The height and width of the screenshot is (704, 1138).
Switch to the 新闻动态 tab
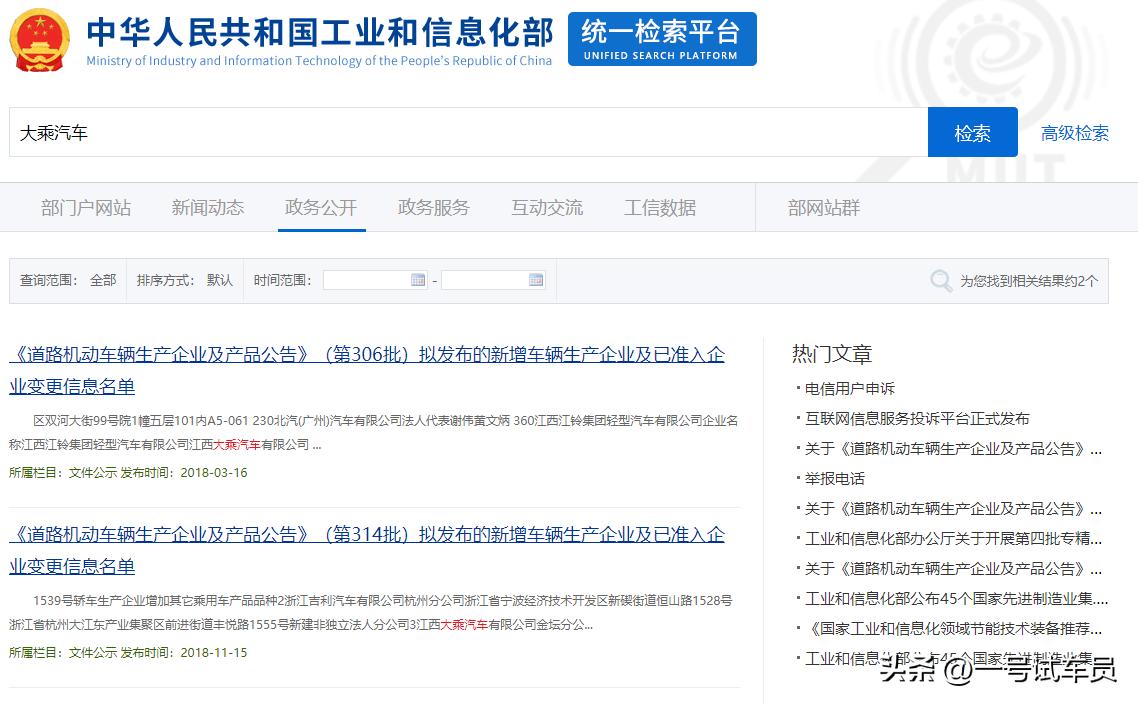pyautogui.click(x=207, y=207)
